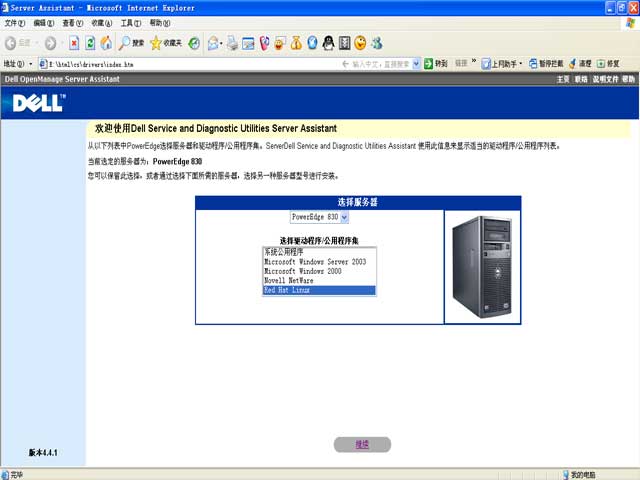Click the Forward navigation arrow

tap(51, 43)
